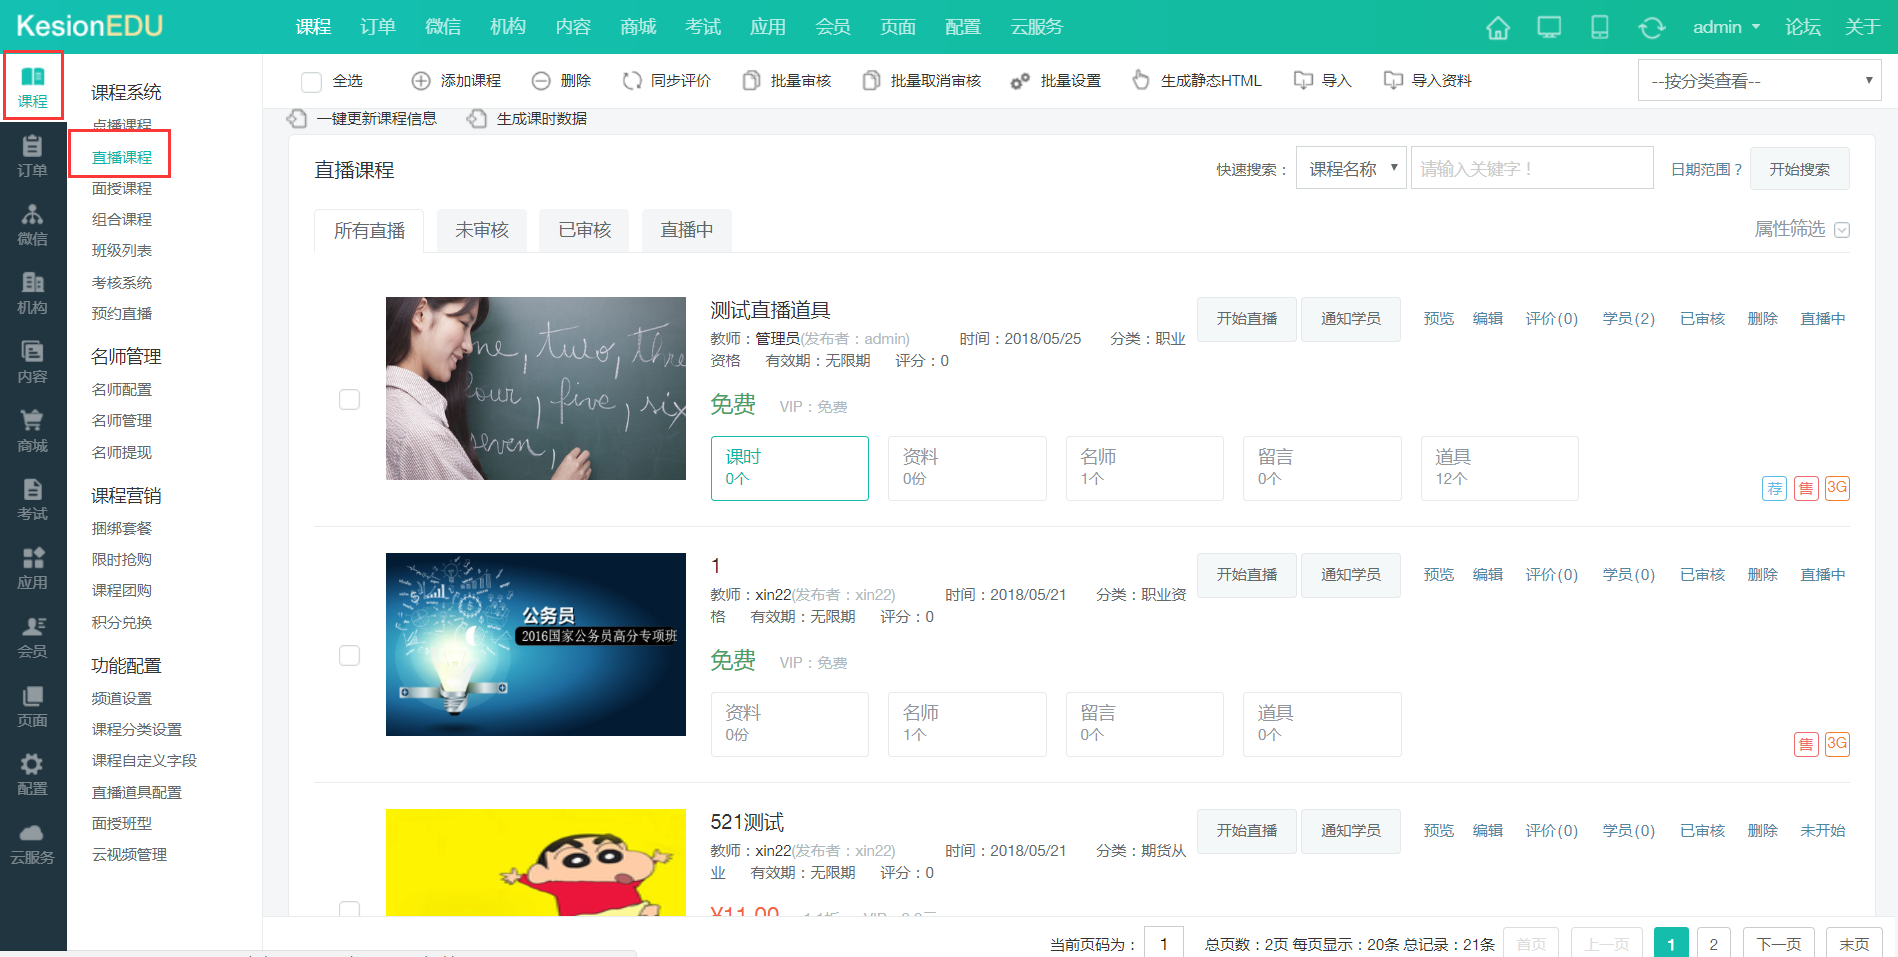Open the 会员 top menu item
1898x957 pixels.
click(832, 27)
